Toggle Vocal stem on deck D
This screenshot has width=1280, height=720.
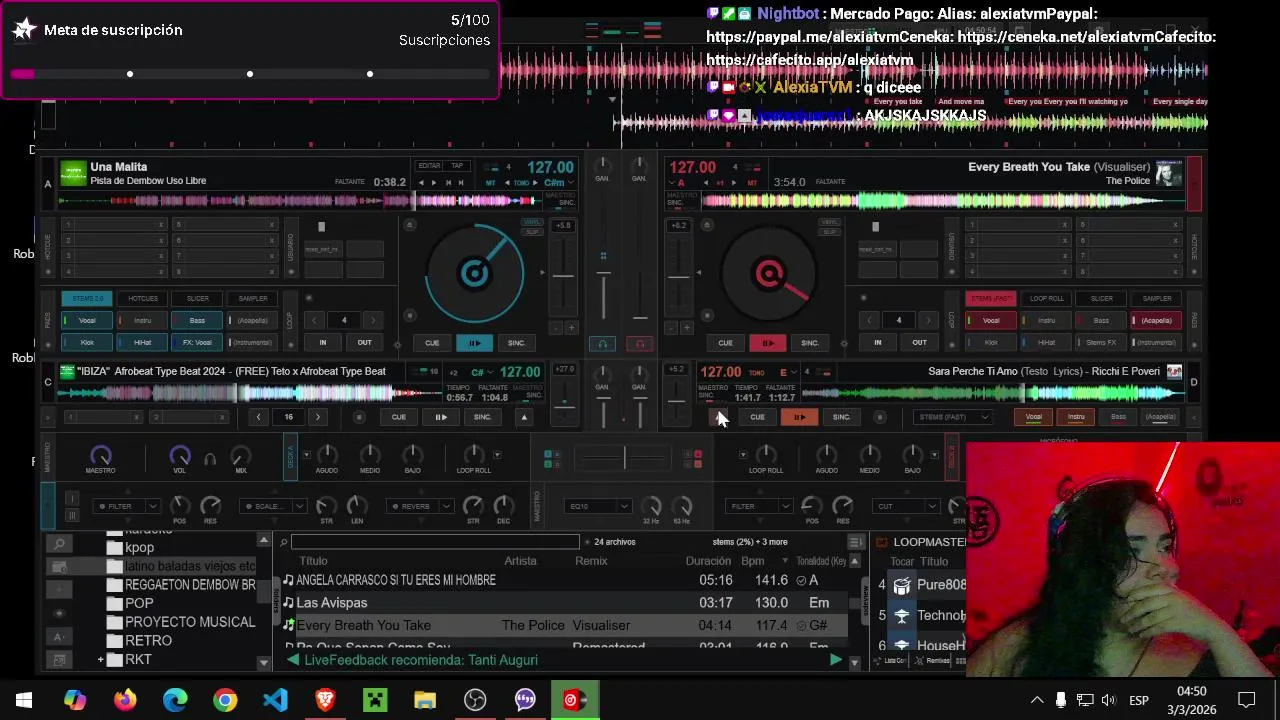click(1034, 417)
